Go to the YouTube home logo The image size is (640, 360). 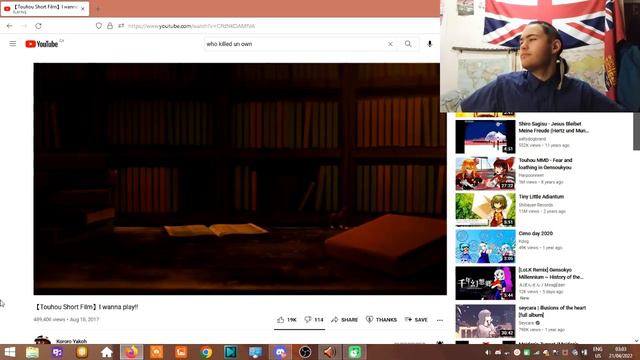tap(42, 44)
